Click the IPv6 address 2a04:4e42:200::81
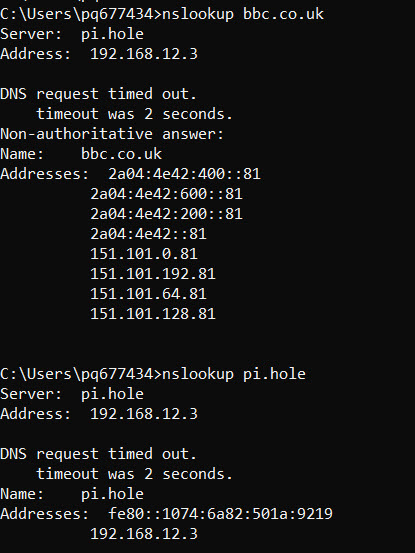Image resolution: width=415 pixels, height=553 pixels. click(x=166, y=214)
